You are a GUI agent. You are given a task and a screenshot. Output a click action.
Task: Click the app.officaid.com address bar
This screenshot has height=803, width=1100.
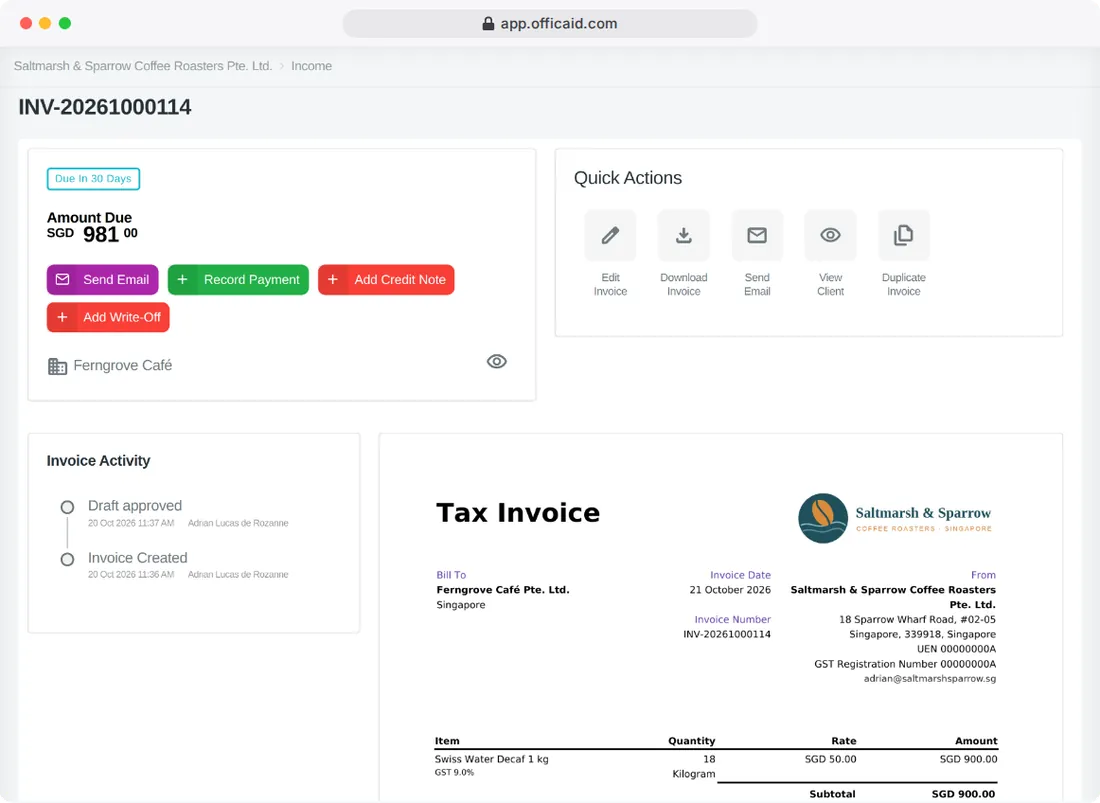click(x=550, y=24)
